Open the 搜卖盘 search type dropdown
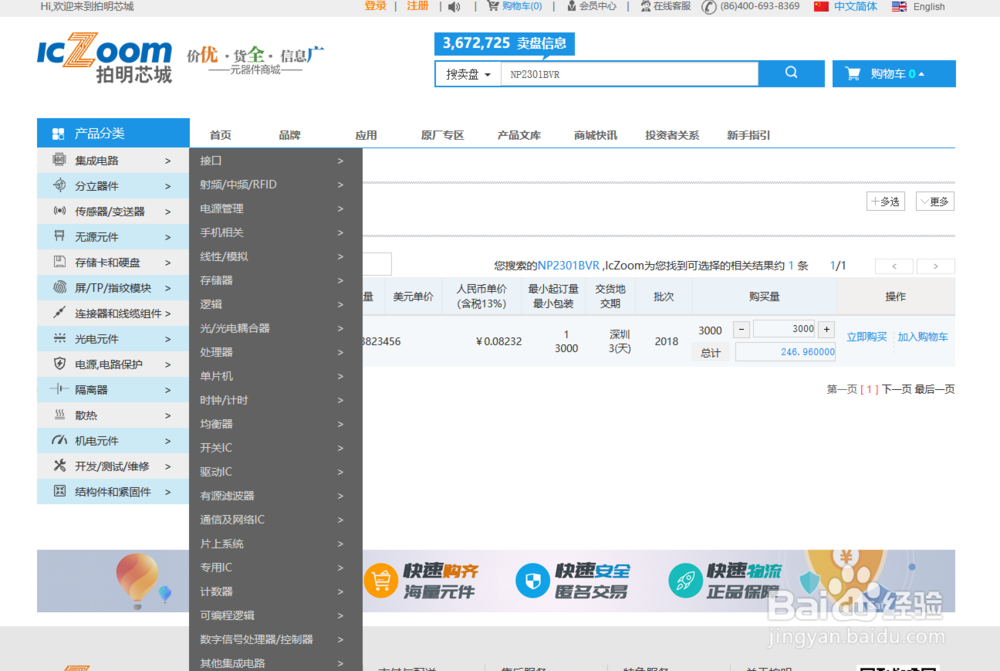The width and height of the screenshot is (1000, 671). pyautogui.click(x=467, y=73)
